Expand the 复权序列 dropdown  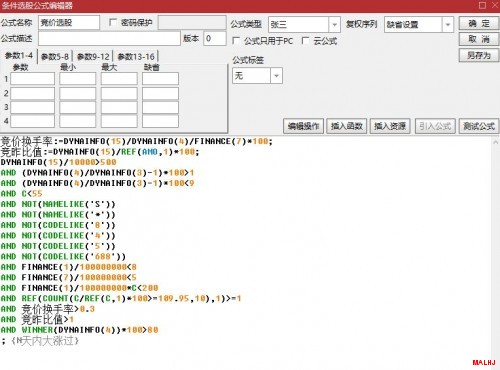point(448,25)
